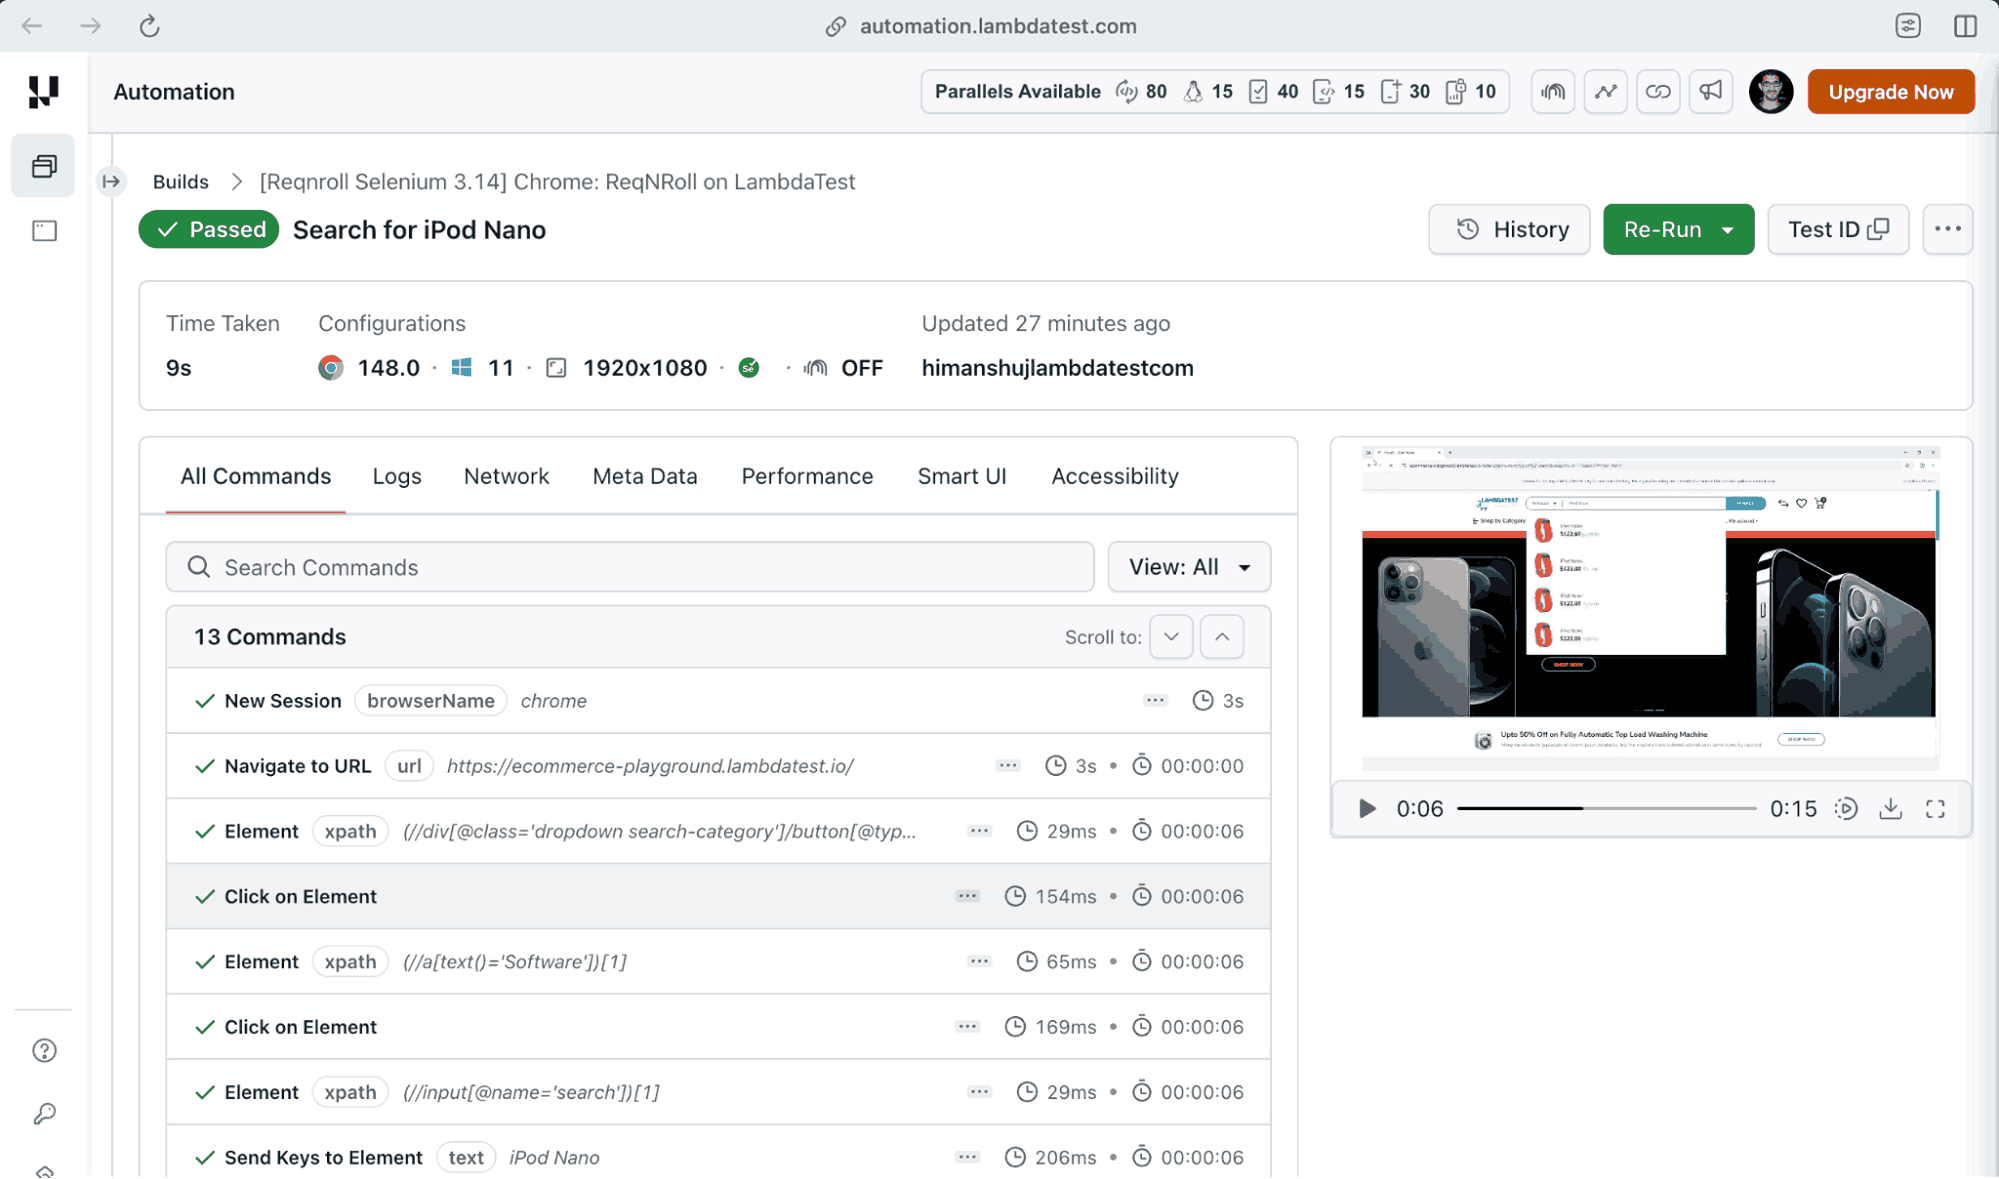Open the Re-Run dropdown arrow
Image resolution: width=1999 pixels, height=1179 pixels.
pos(1727,229)
